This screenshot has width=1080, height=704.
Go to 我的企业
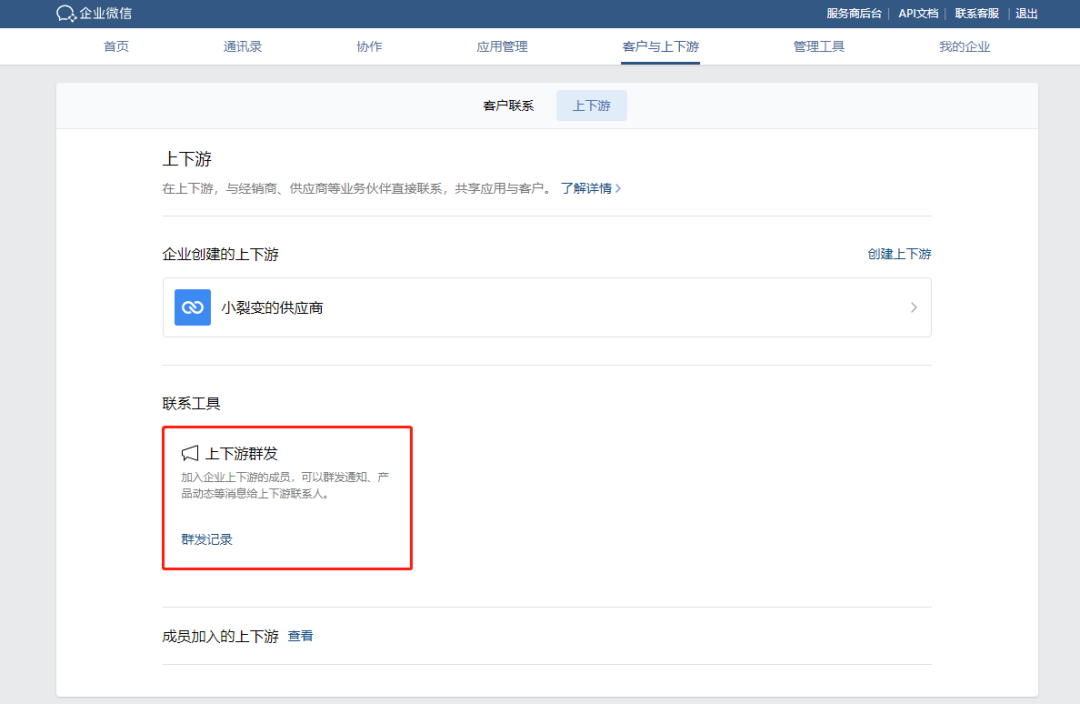(963, 46)
